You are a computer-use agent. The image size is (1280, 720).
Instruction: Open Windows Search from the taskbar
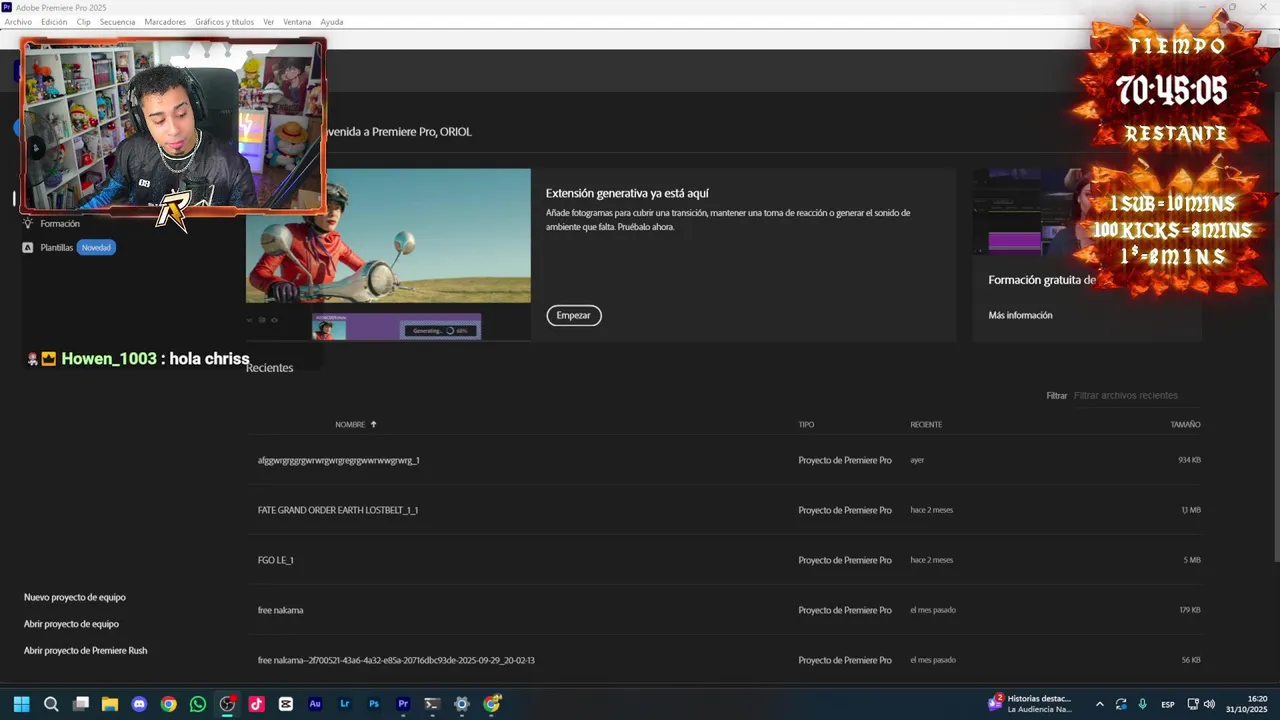coord(51,704)
